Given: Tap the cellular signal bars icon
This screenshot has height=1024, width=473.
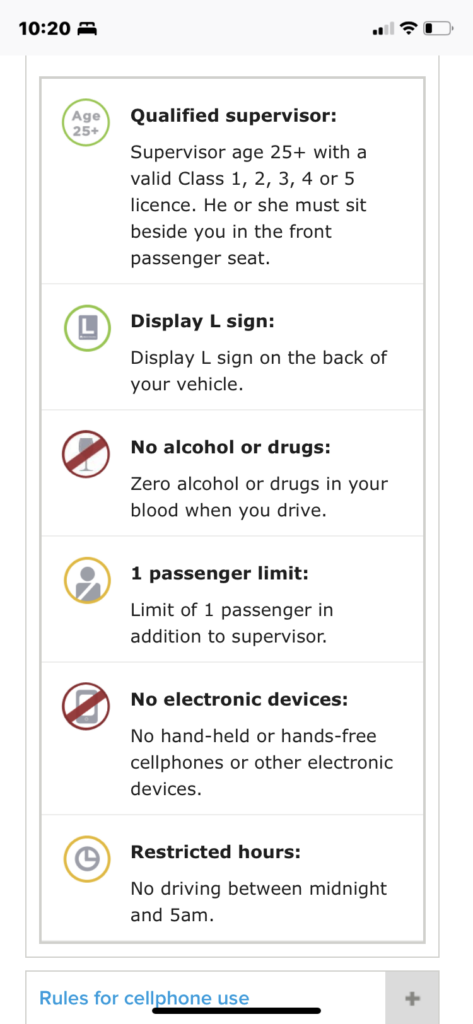Looking at the screenshot, I should [x=383, y=29].
